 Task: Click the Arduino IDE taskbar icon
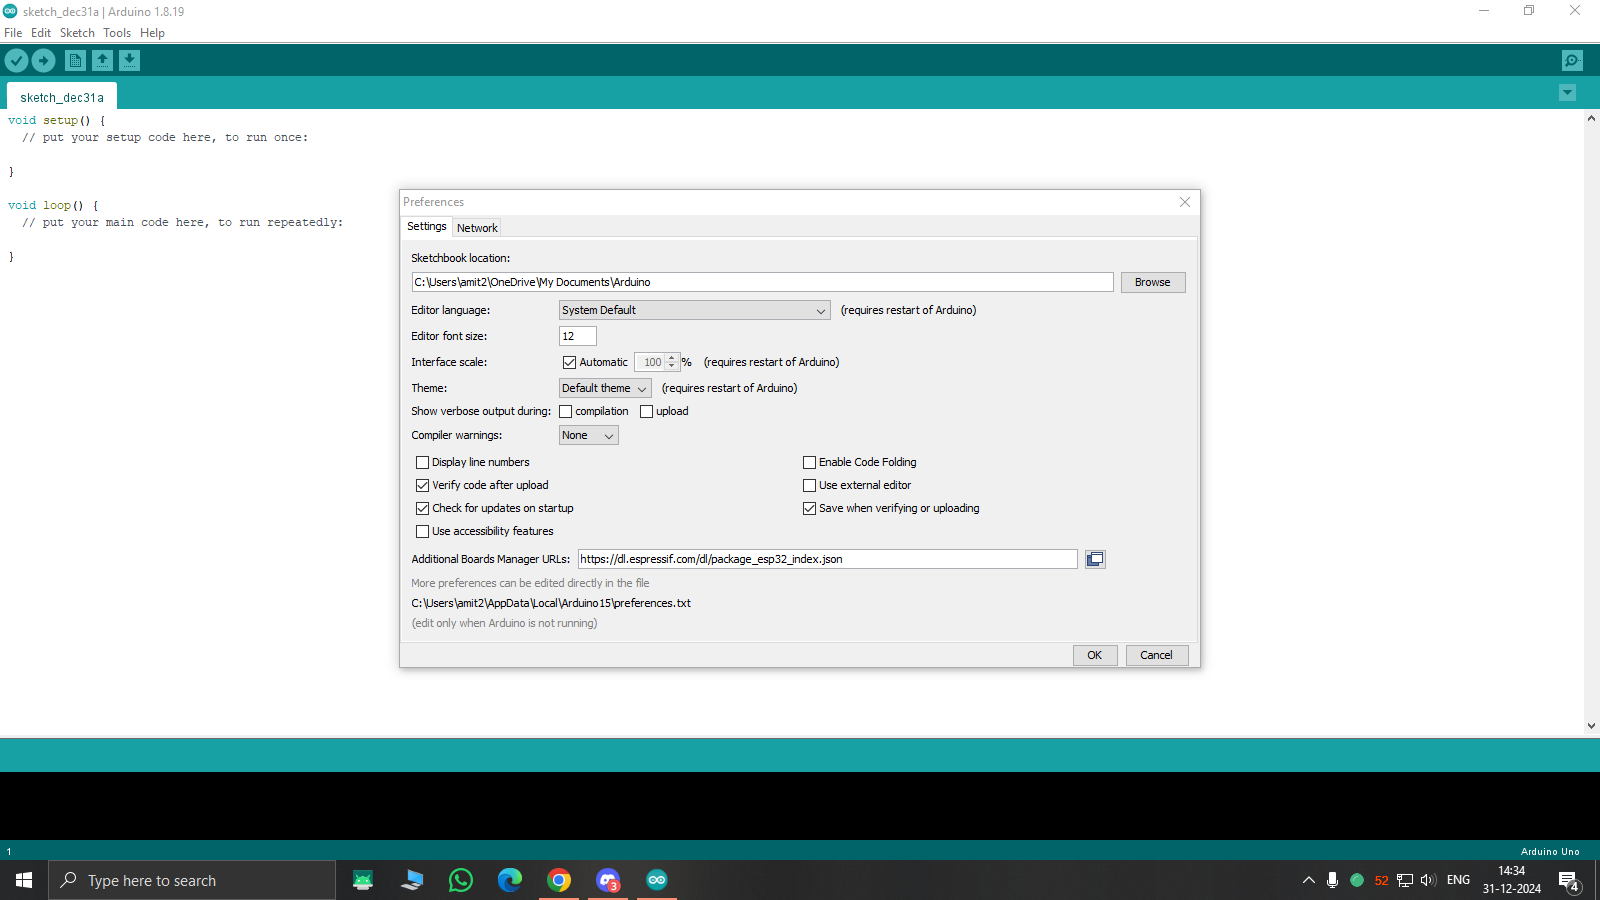pyautogui.click(x=657, y=880)
